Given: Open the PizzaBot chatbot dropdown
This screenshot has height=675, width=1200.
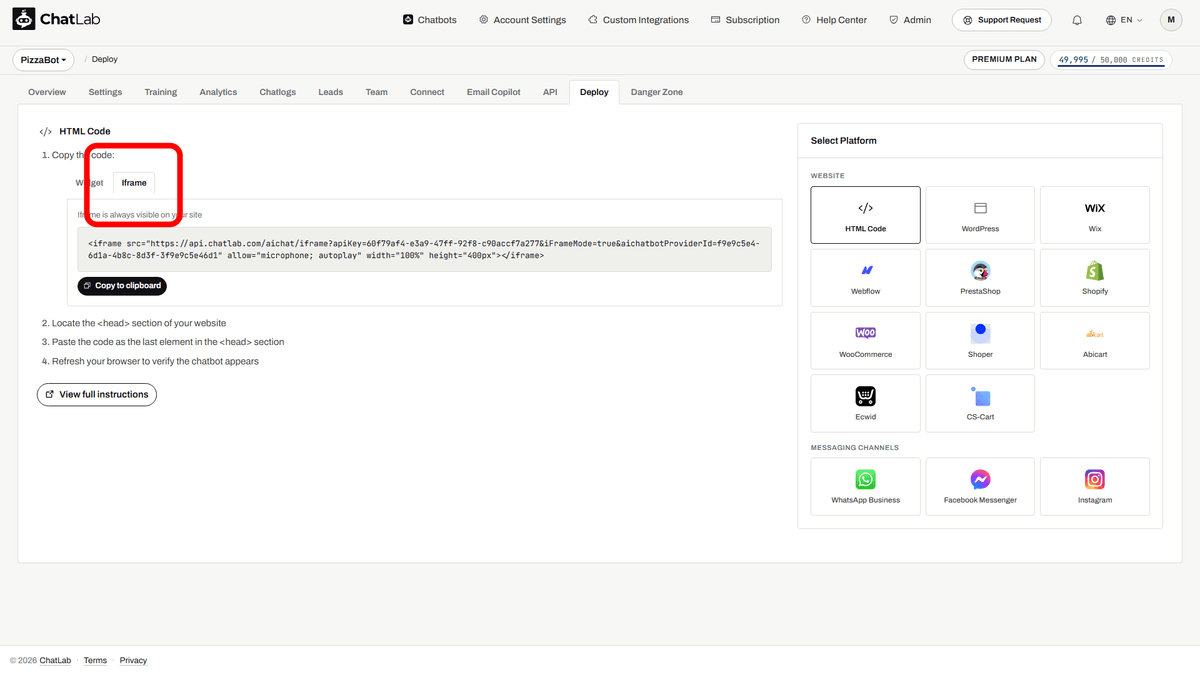Looking at the screenshot, I should (x=44, y=60).
